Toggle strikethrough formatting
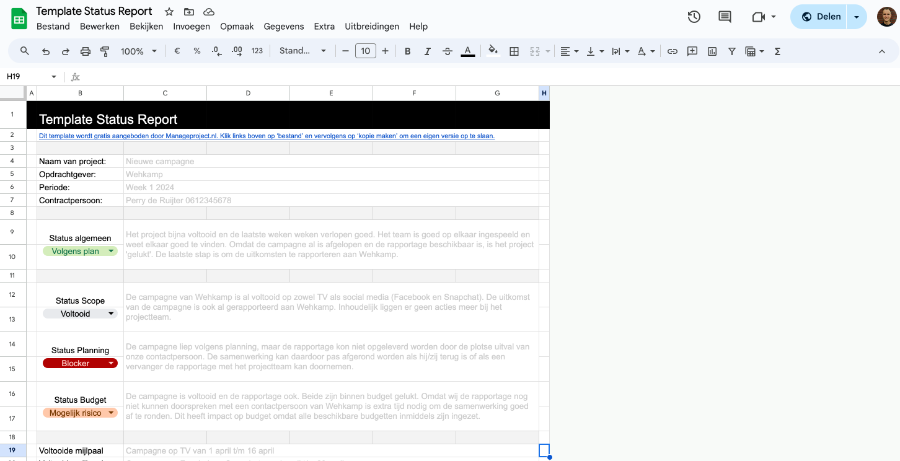The width and height of the screenshot is (900, 461). tap(448, 51)
